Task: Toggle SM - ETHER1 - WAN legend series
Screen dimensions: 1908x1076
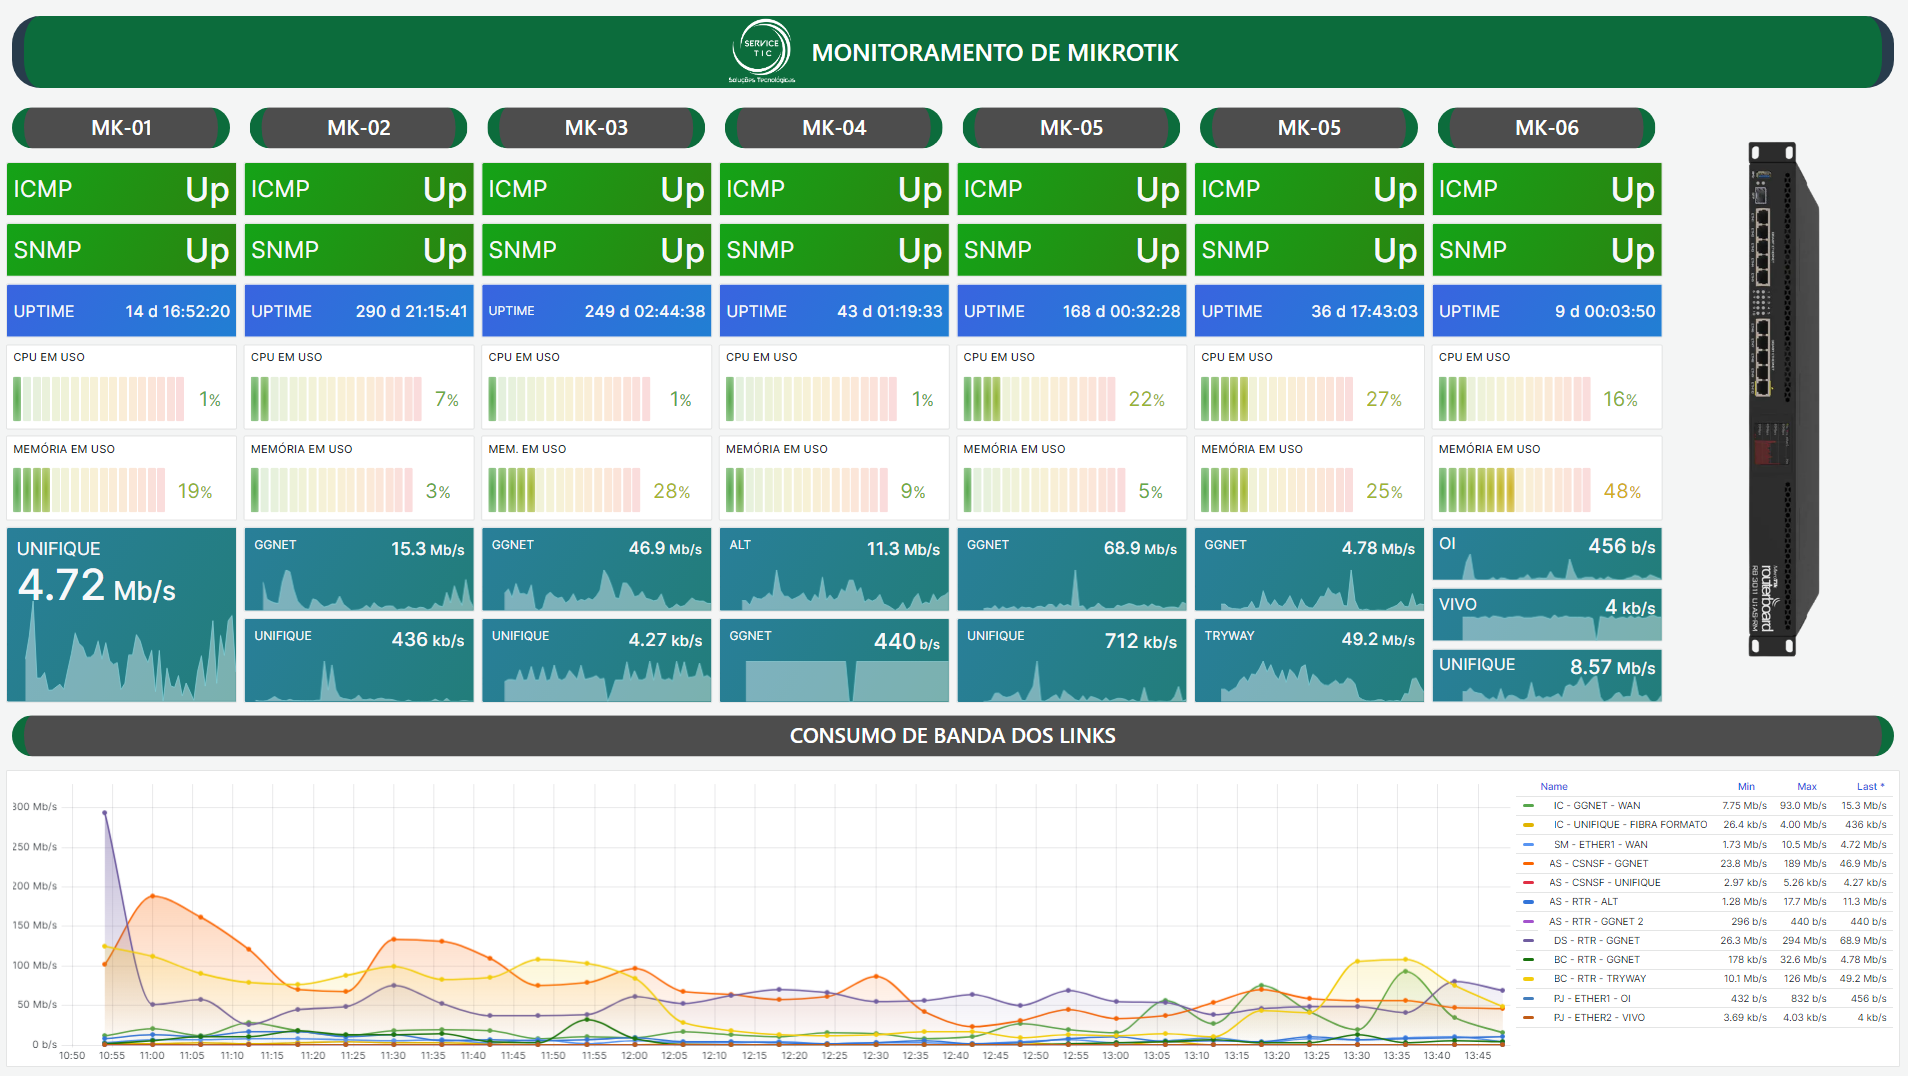Action: (1600, 845)
